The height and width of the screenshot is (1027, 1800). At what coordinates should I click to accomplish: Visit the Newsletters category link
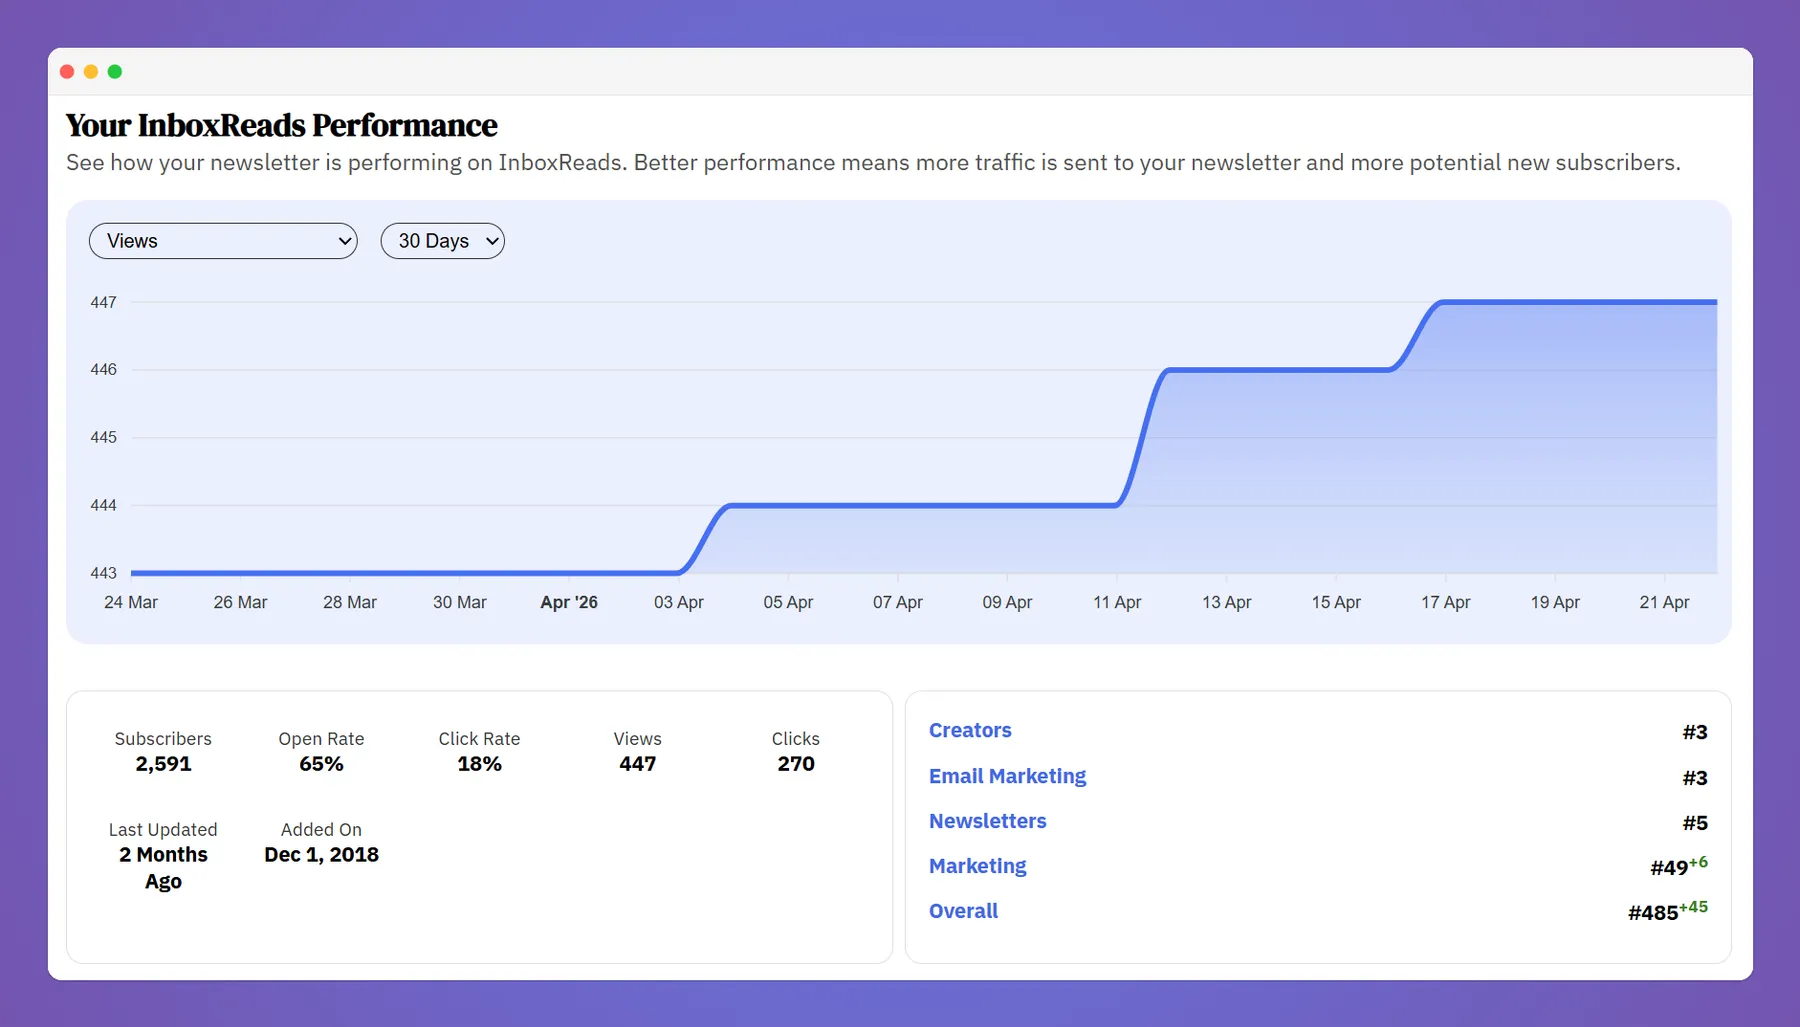tap(987, 821)
